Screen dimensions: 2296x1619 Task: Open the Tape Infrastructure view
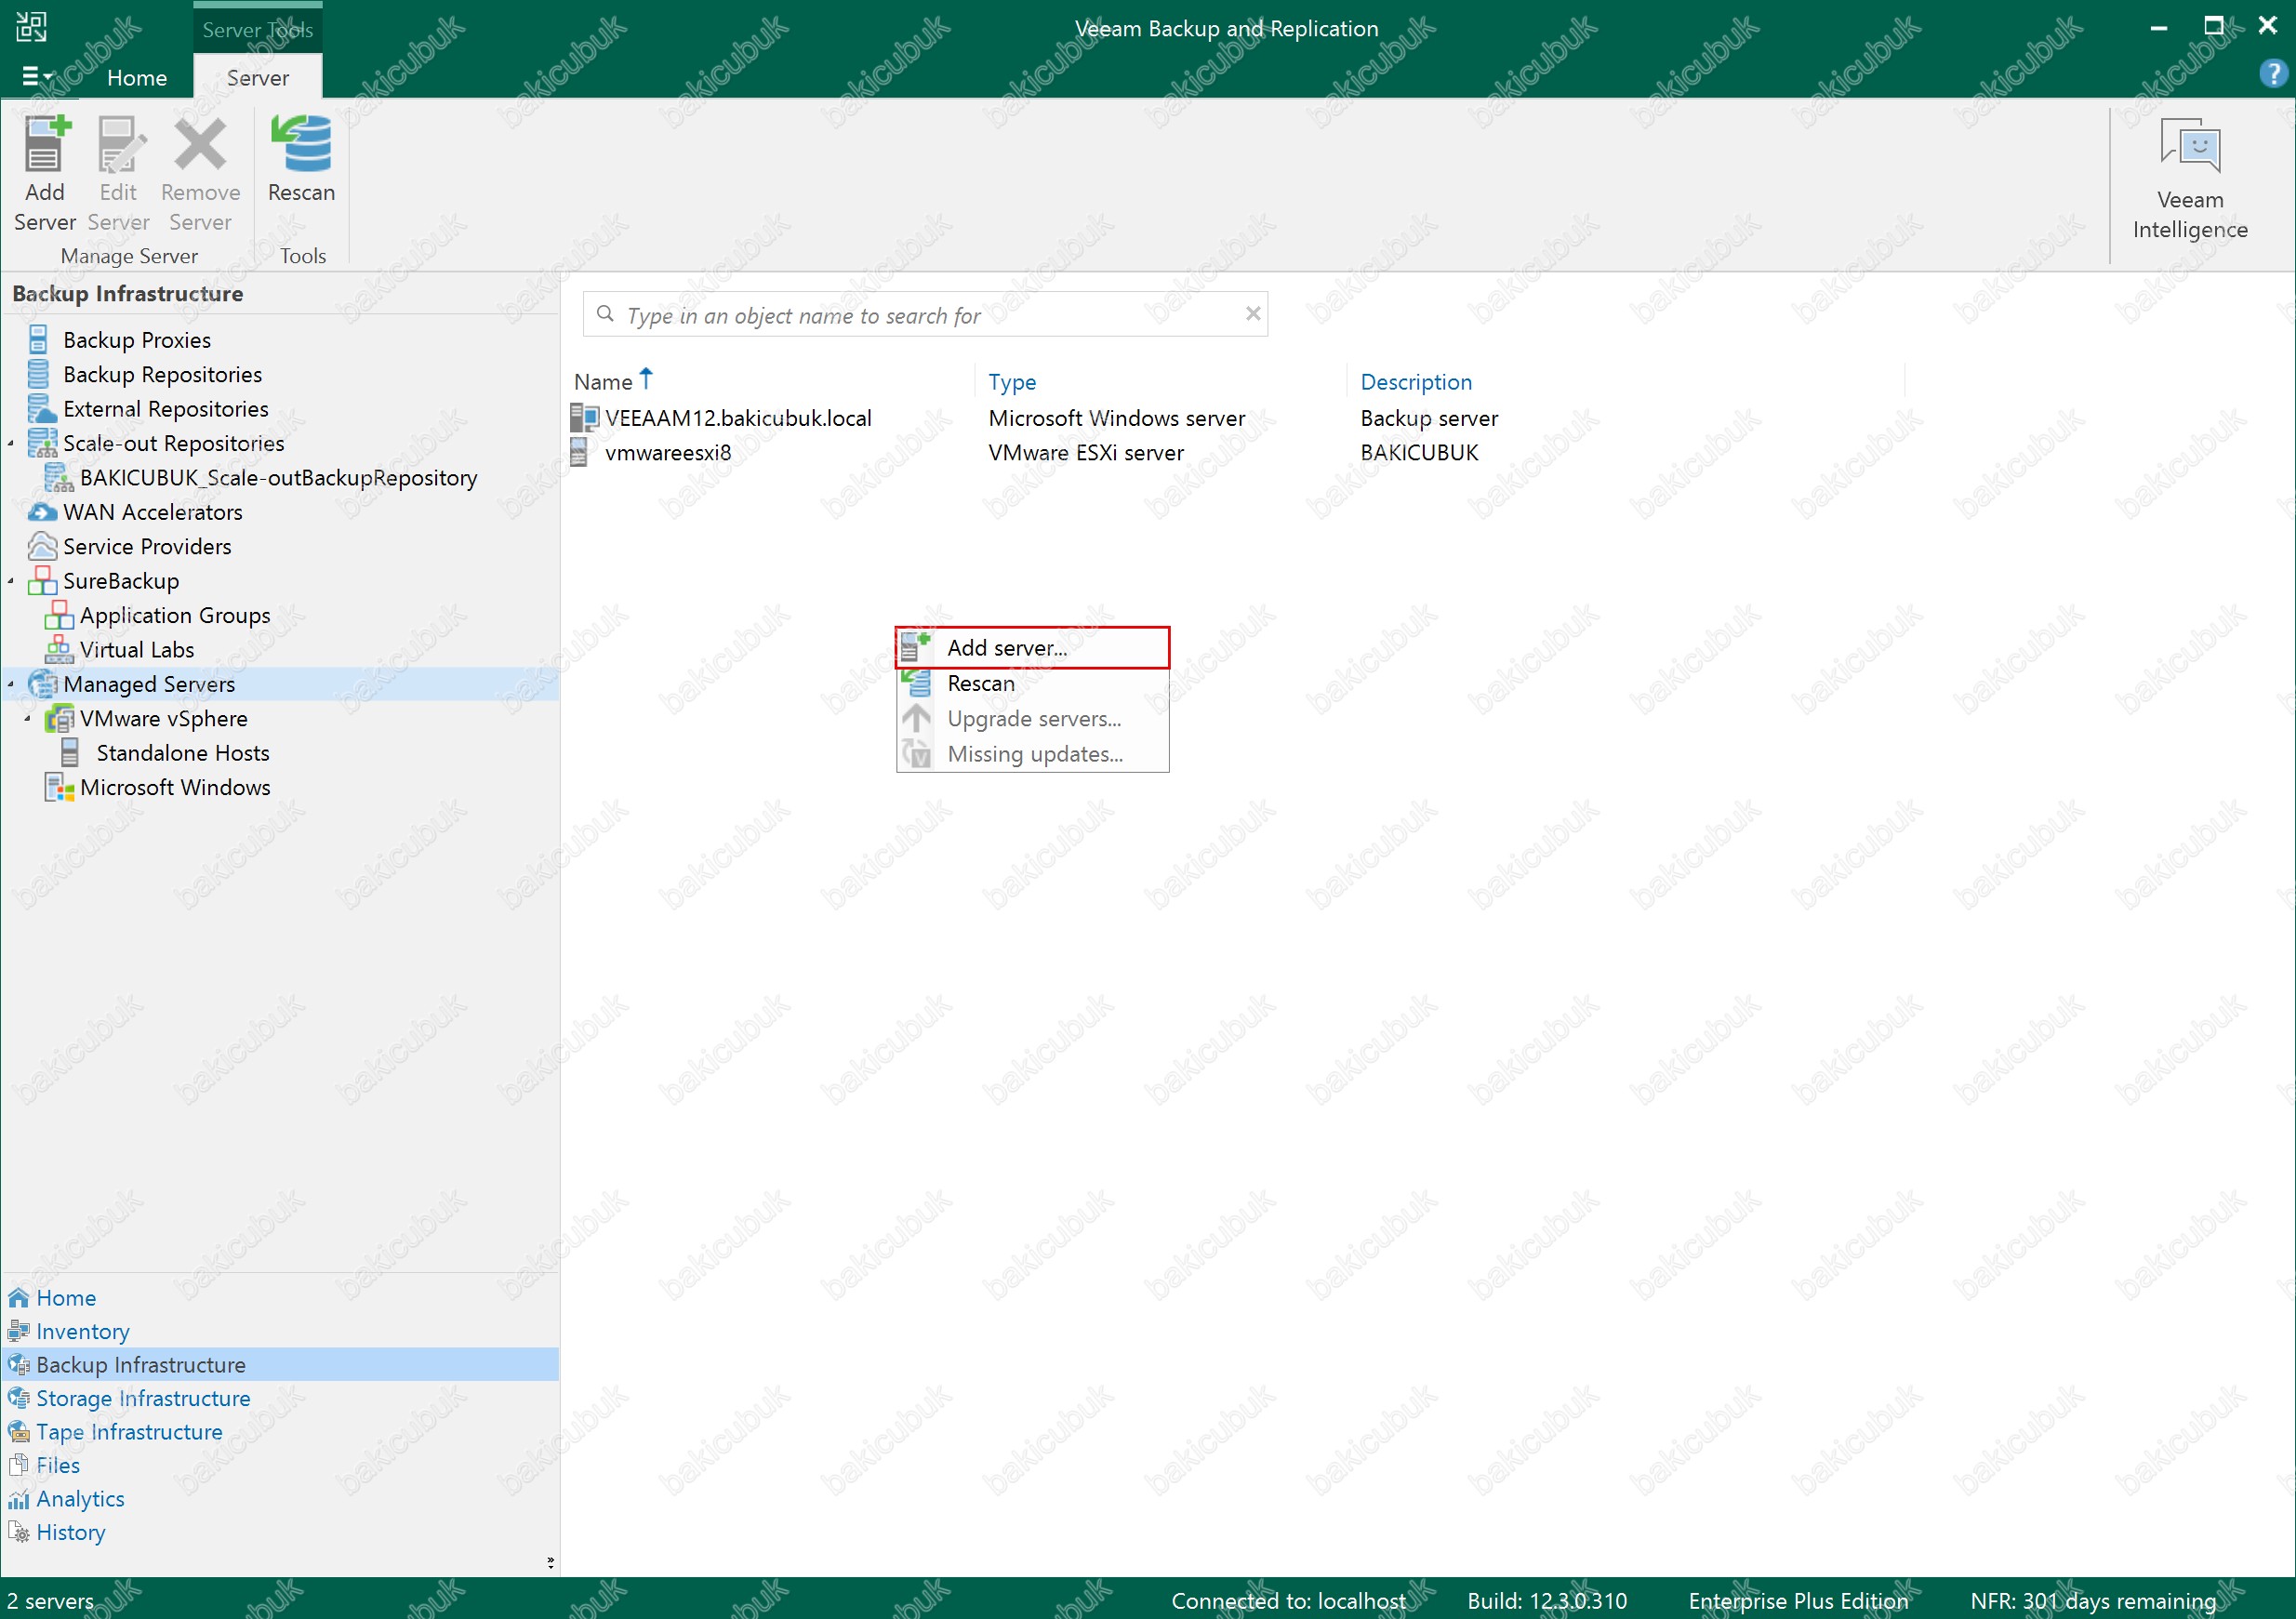(x=129, y=1432)
